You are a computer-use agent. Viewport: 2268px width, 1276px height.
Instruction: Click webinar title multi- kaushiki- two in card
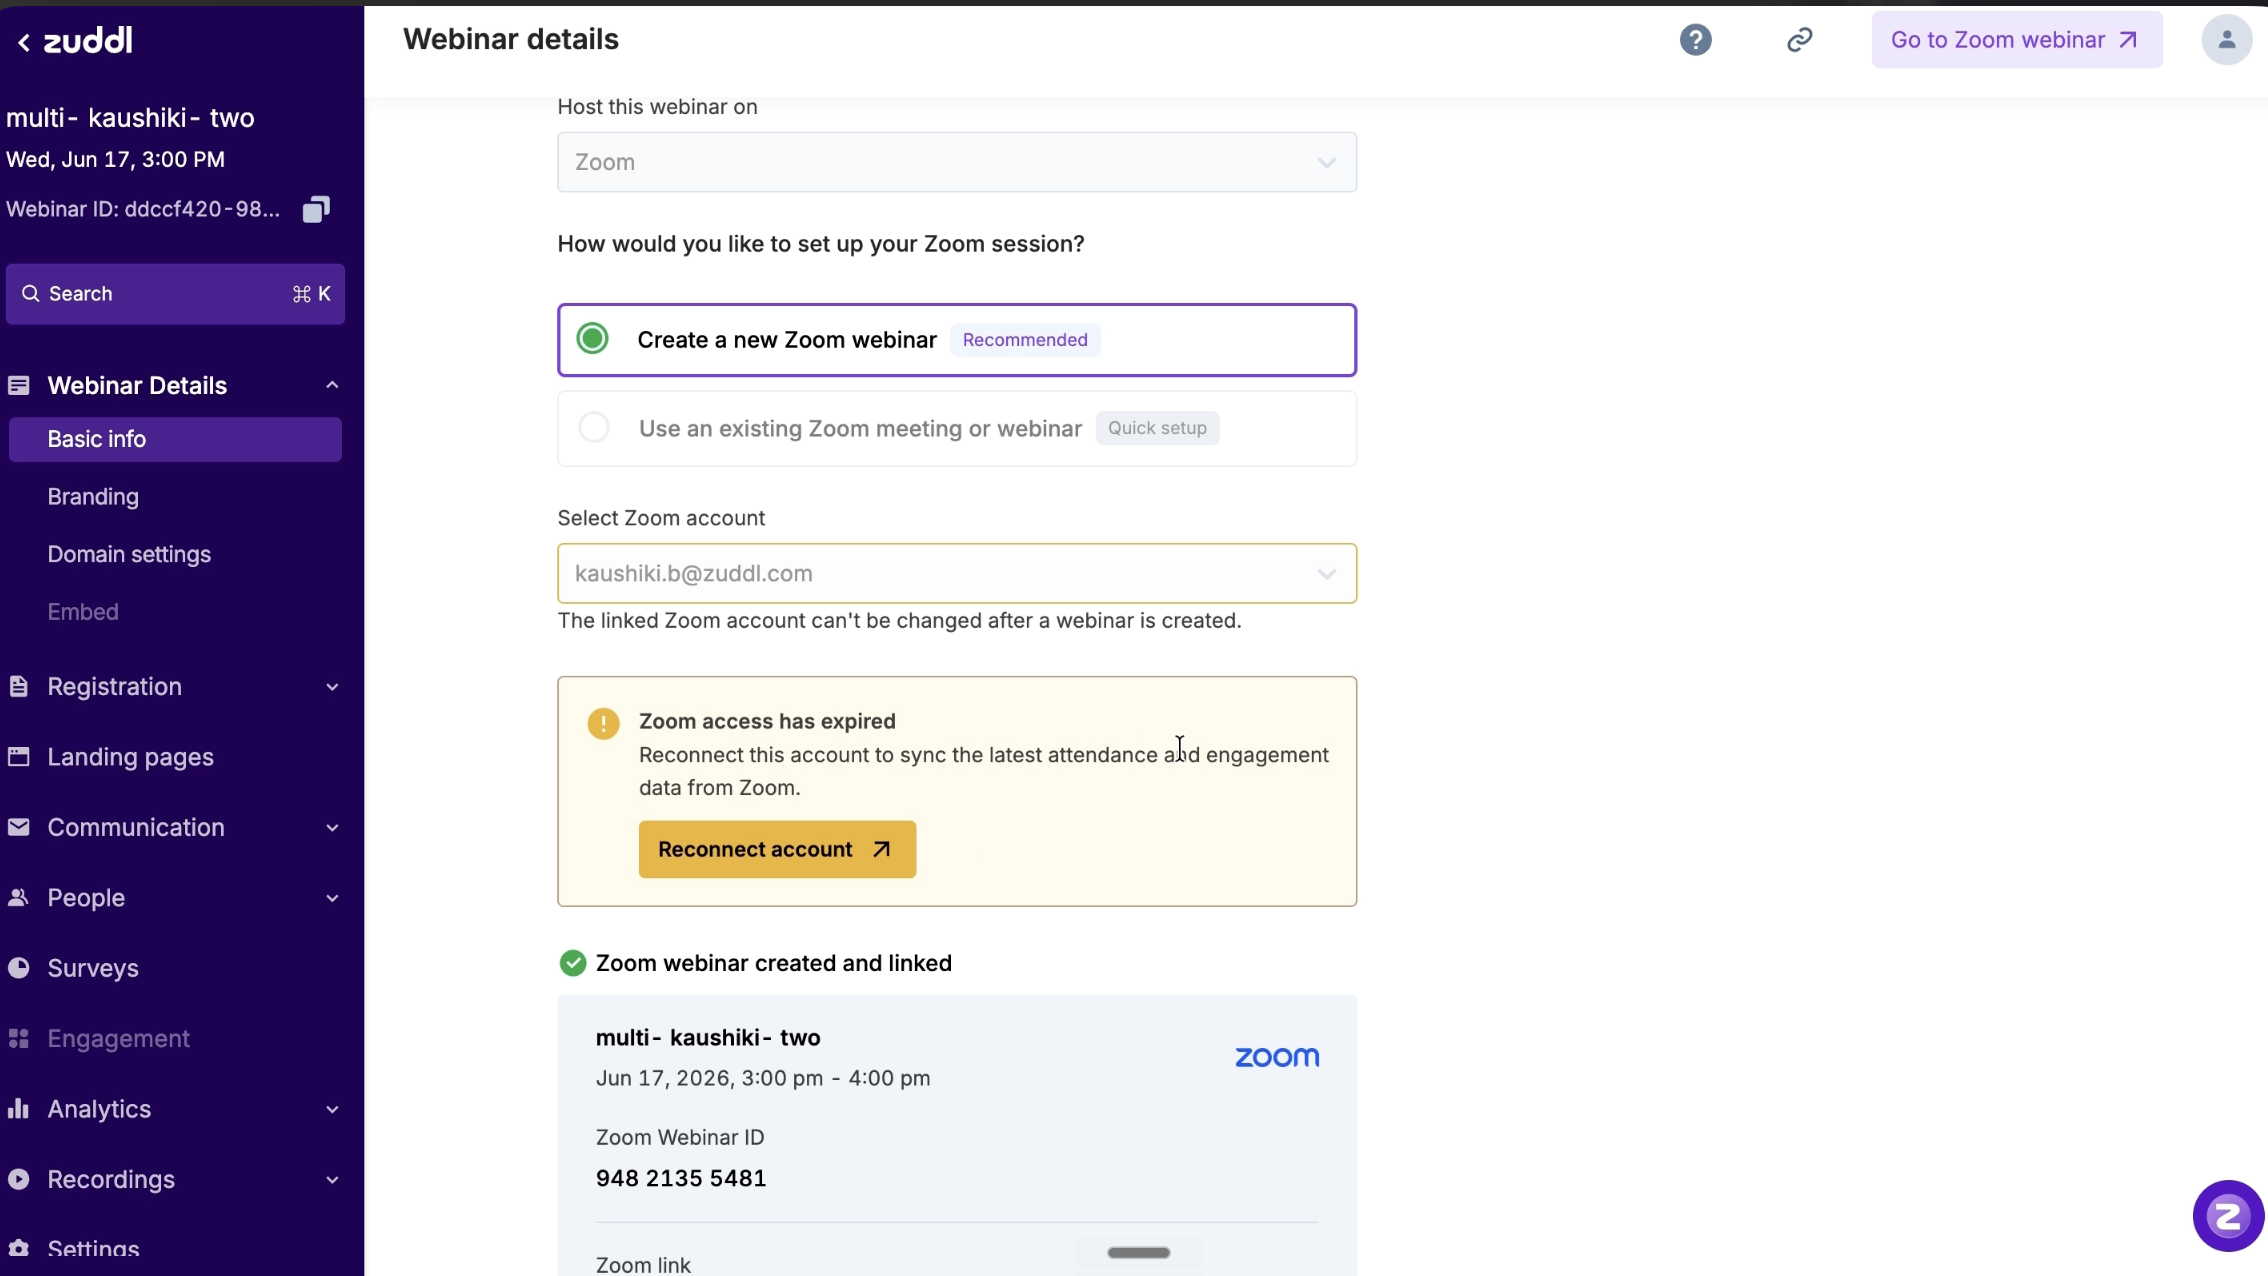click(x=708, y=1038)
